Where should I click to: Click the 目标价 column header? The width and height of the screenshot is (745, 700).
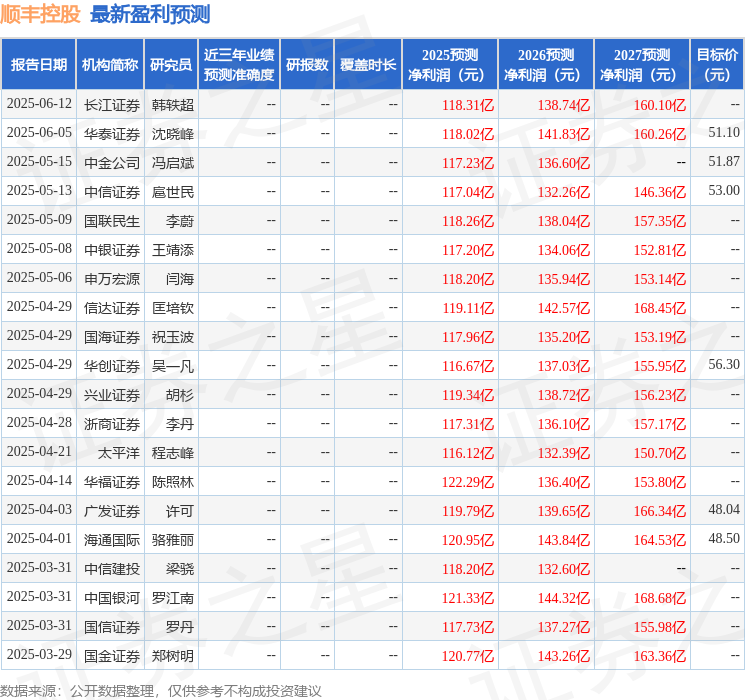[717, 65]
